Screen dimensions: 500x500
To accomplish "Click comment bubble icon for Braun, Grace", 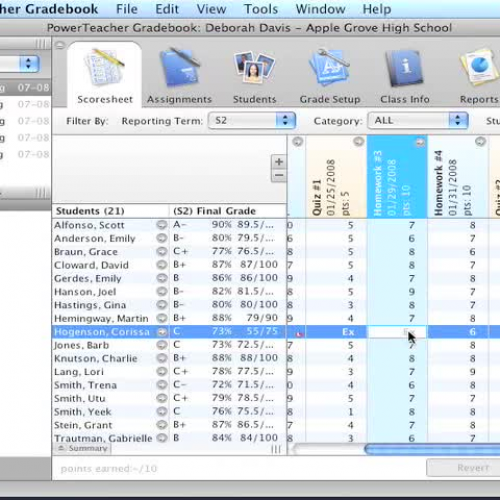I will pos(162,252).
